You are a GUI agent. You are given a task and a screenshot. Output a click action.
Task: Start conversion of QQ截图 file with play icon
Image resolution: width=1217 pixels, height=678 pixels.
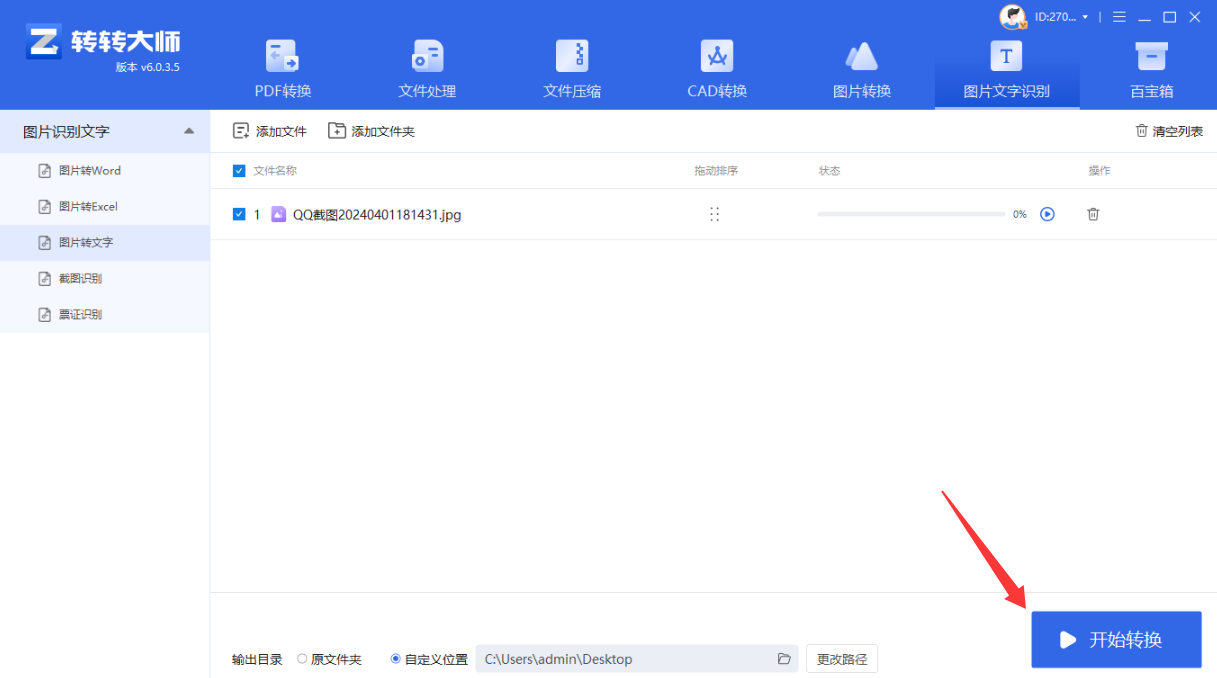[x=1047, y=214]
